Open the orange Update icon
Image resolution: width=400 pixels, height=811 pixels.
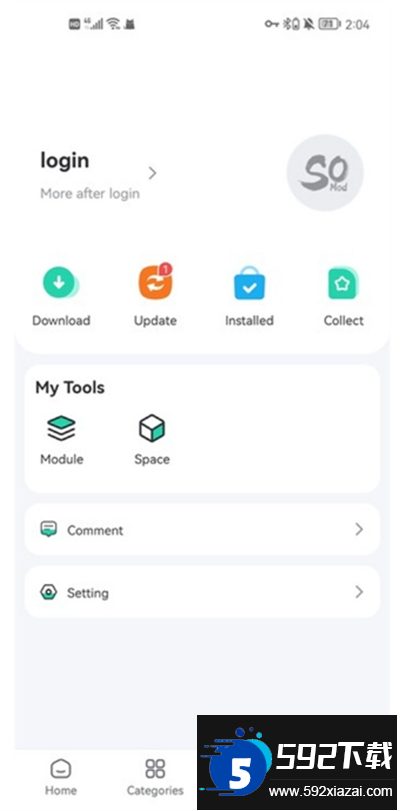[155, 283]
